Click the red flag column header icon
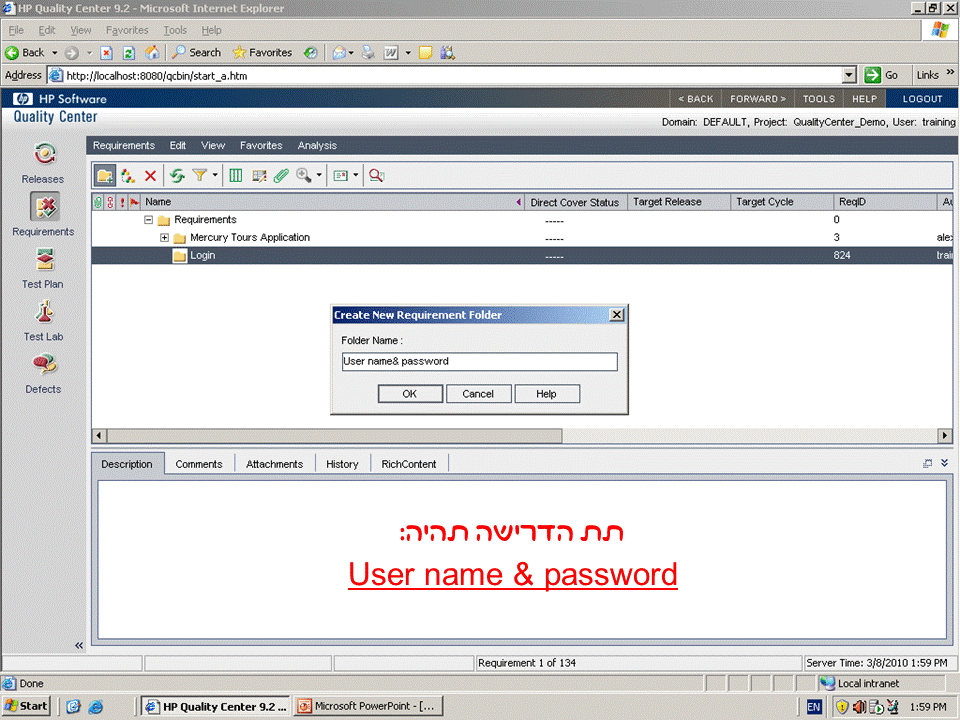Screen dimensions: 960x720 tap(135, 202)
